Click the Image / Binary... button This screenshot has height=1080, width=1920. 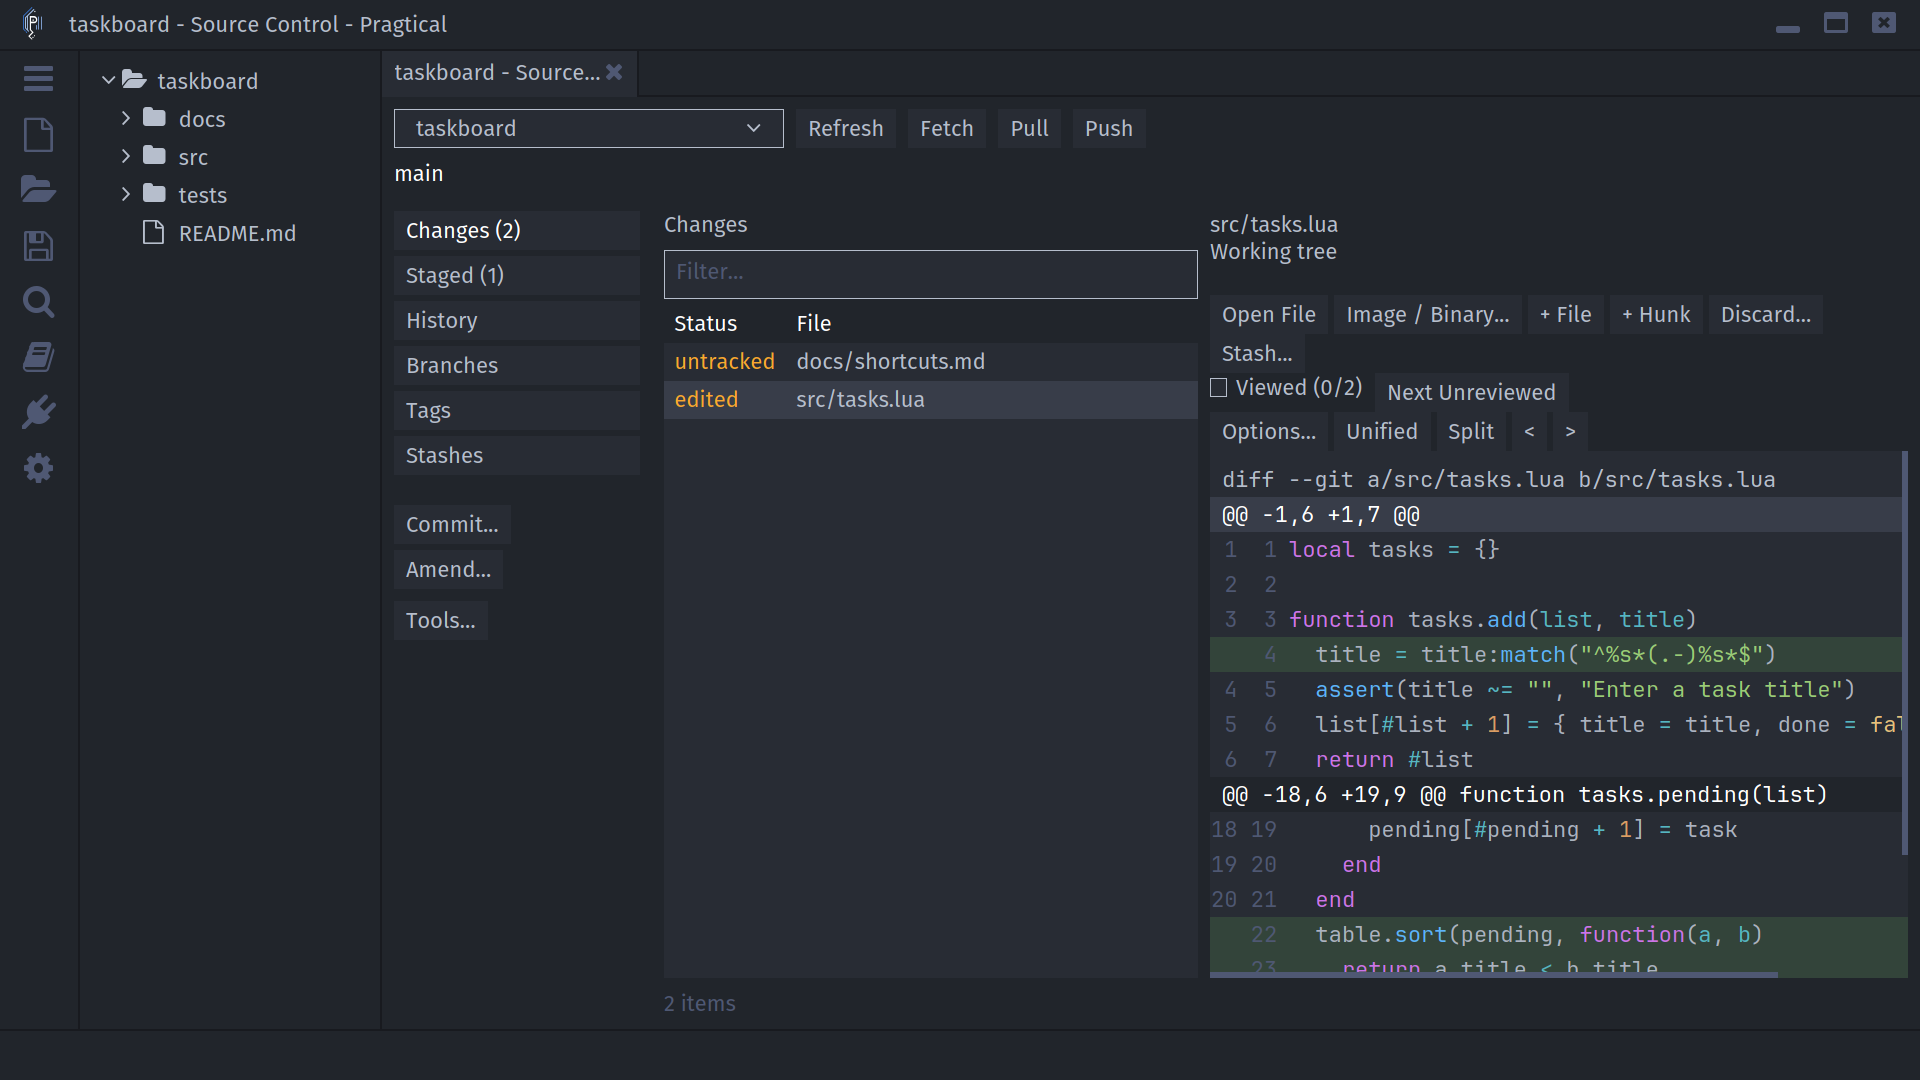pos(1428,314)
